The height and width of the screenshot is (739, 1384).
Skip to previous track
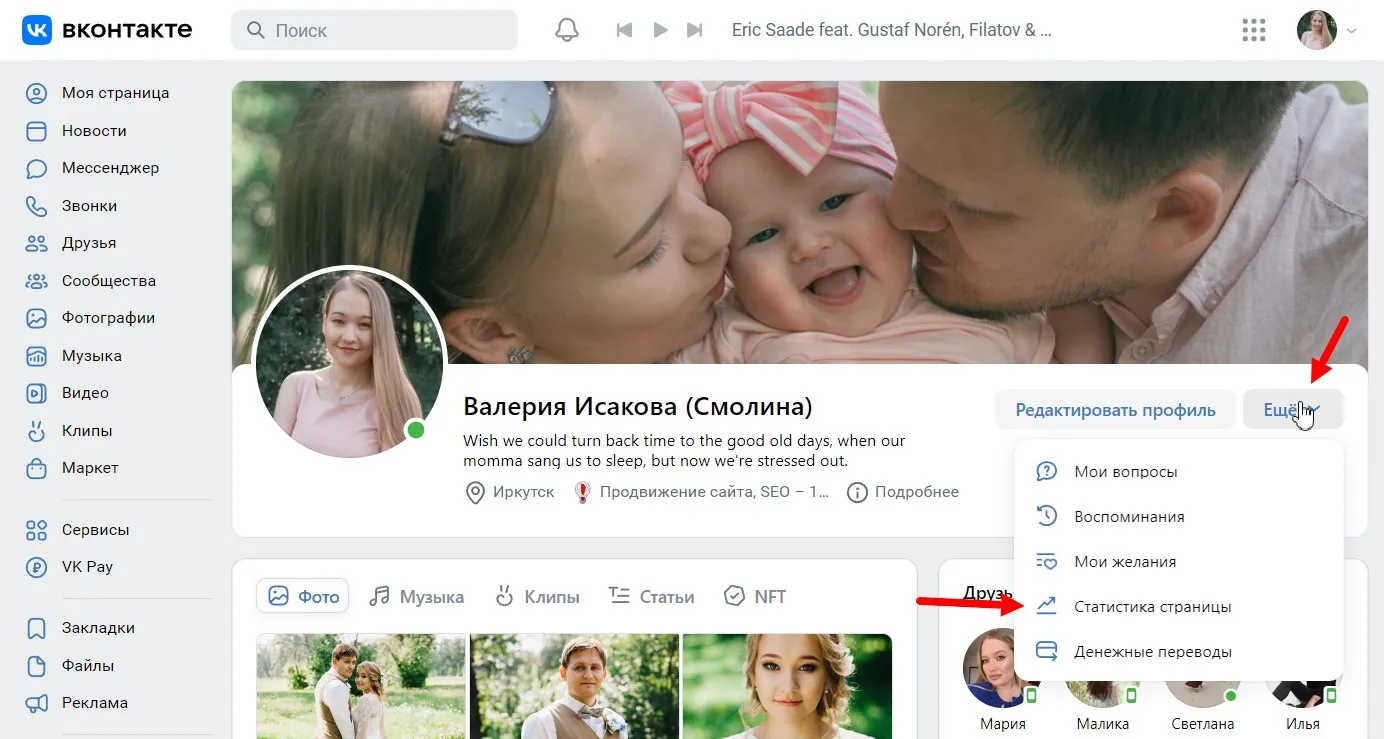625,30
